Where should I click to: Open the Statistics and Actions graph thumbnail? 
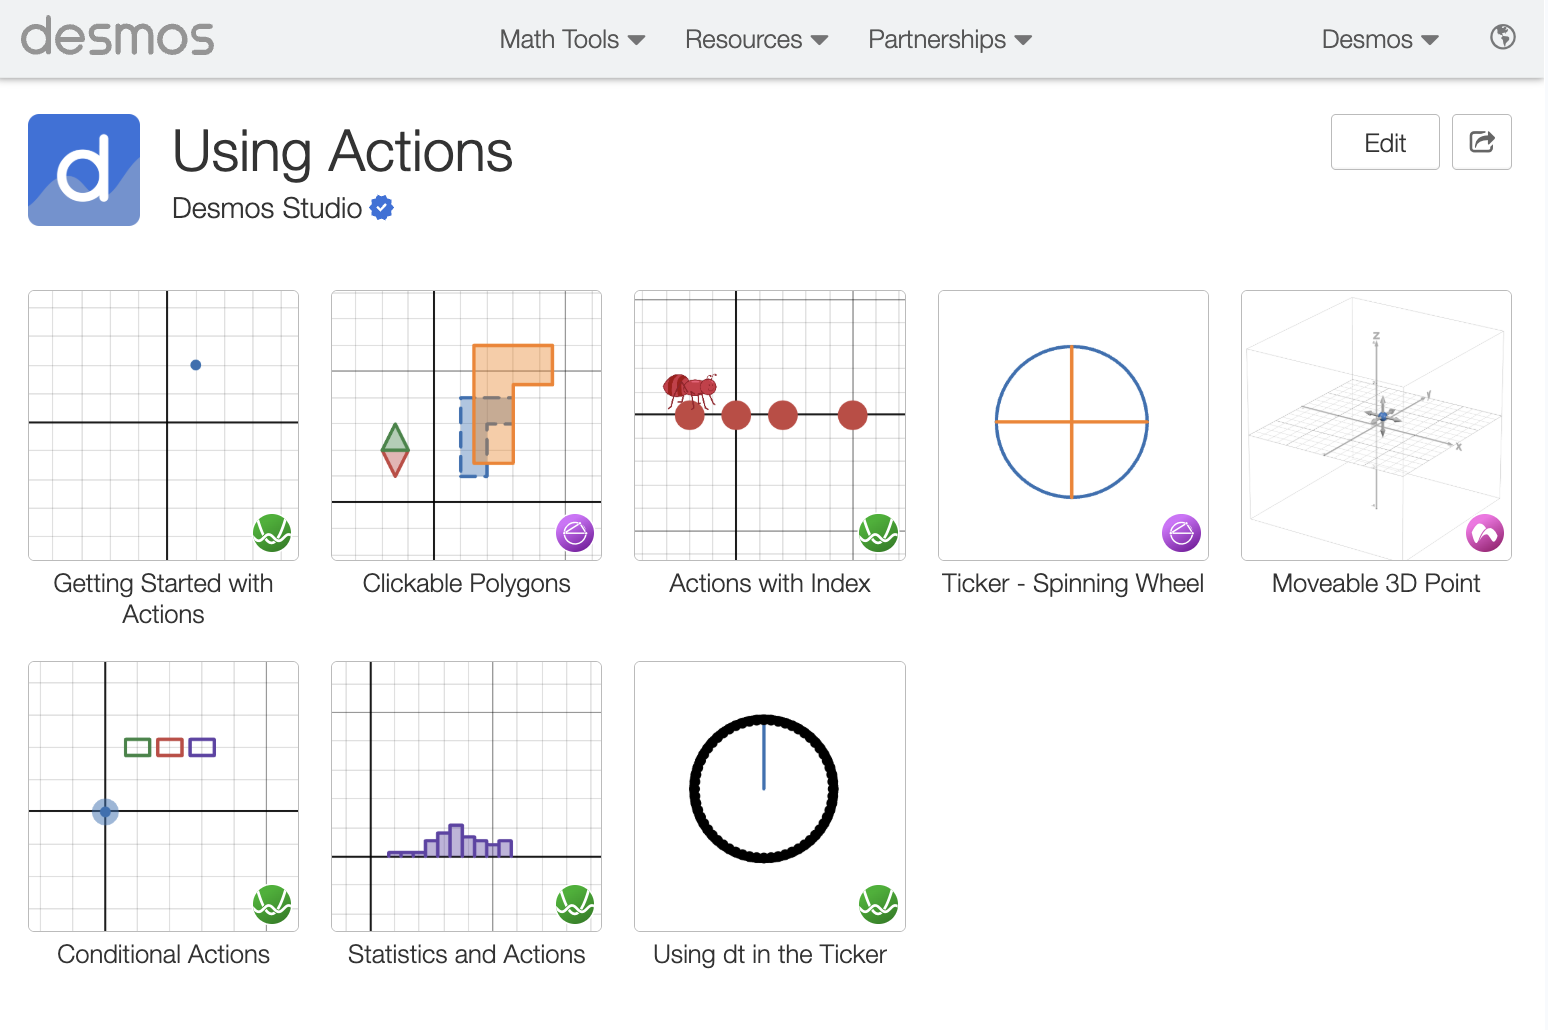pyautogui.click(x=466, y=796)
